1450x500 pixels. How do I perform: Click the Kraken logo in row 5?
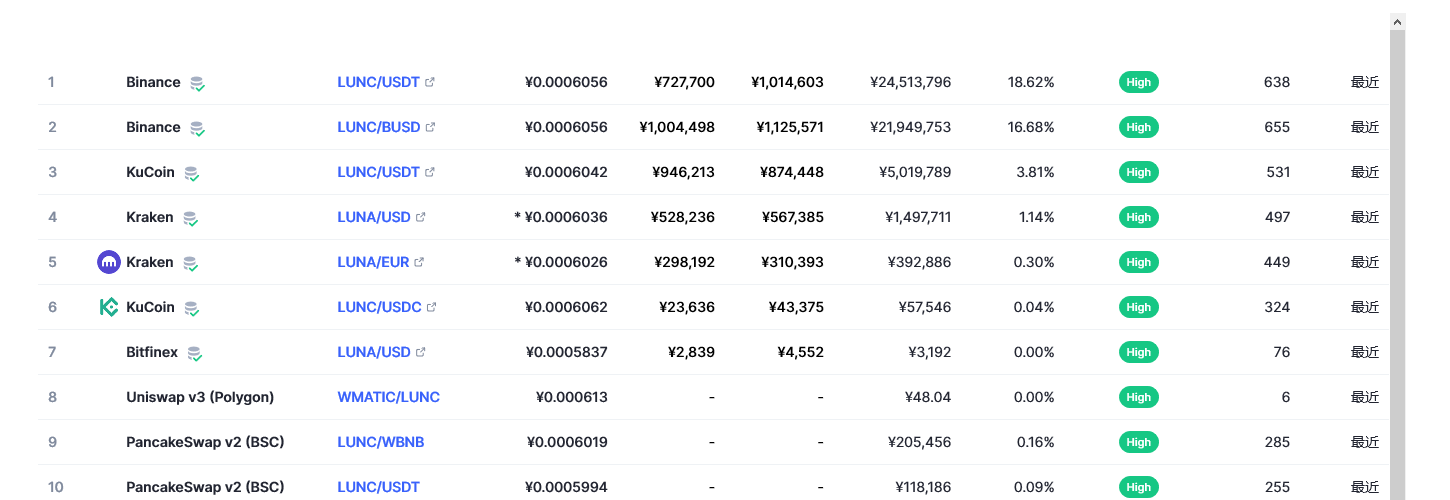pos(109,262)
